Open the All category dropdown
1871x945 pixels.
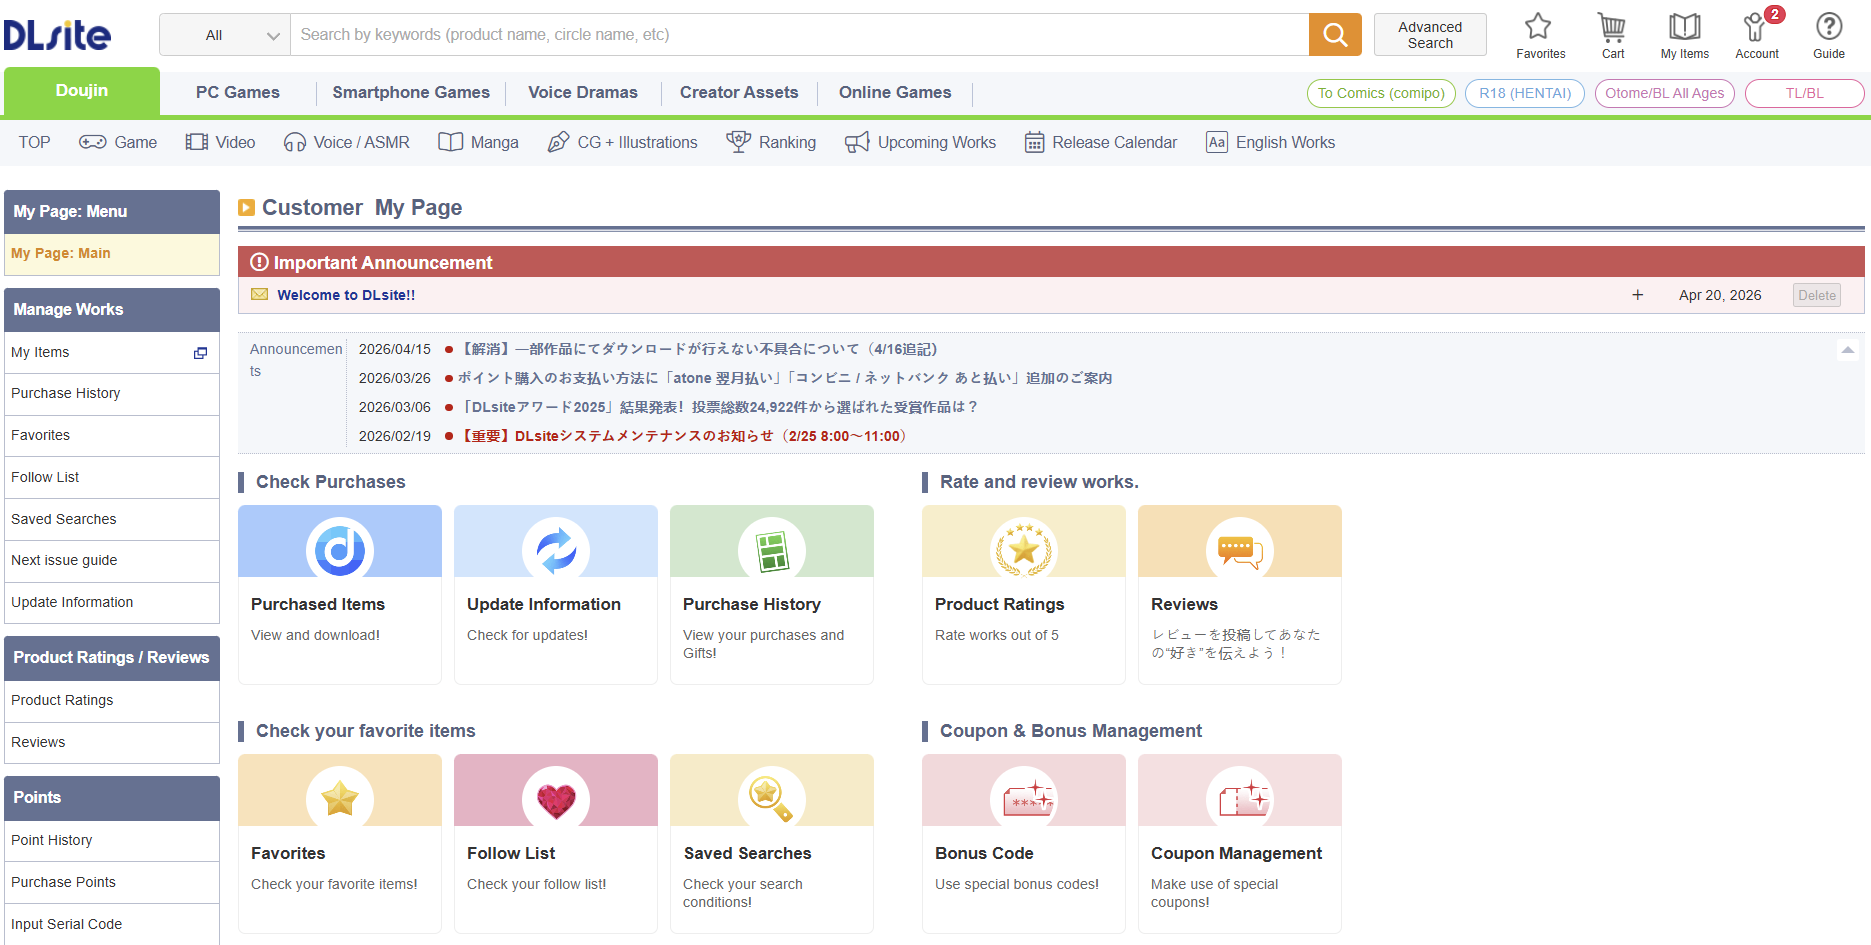225,35
